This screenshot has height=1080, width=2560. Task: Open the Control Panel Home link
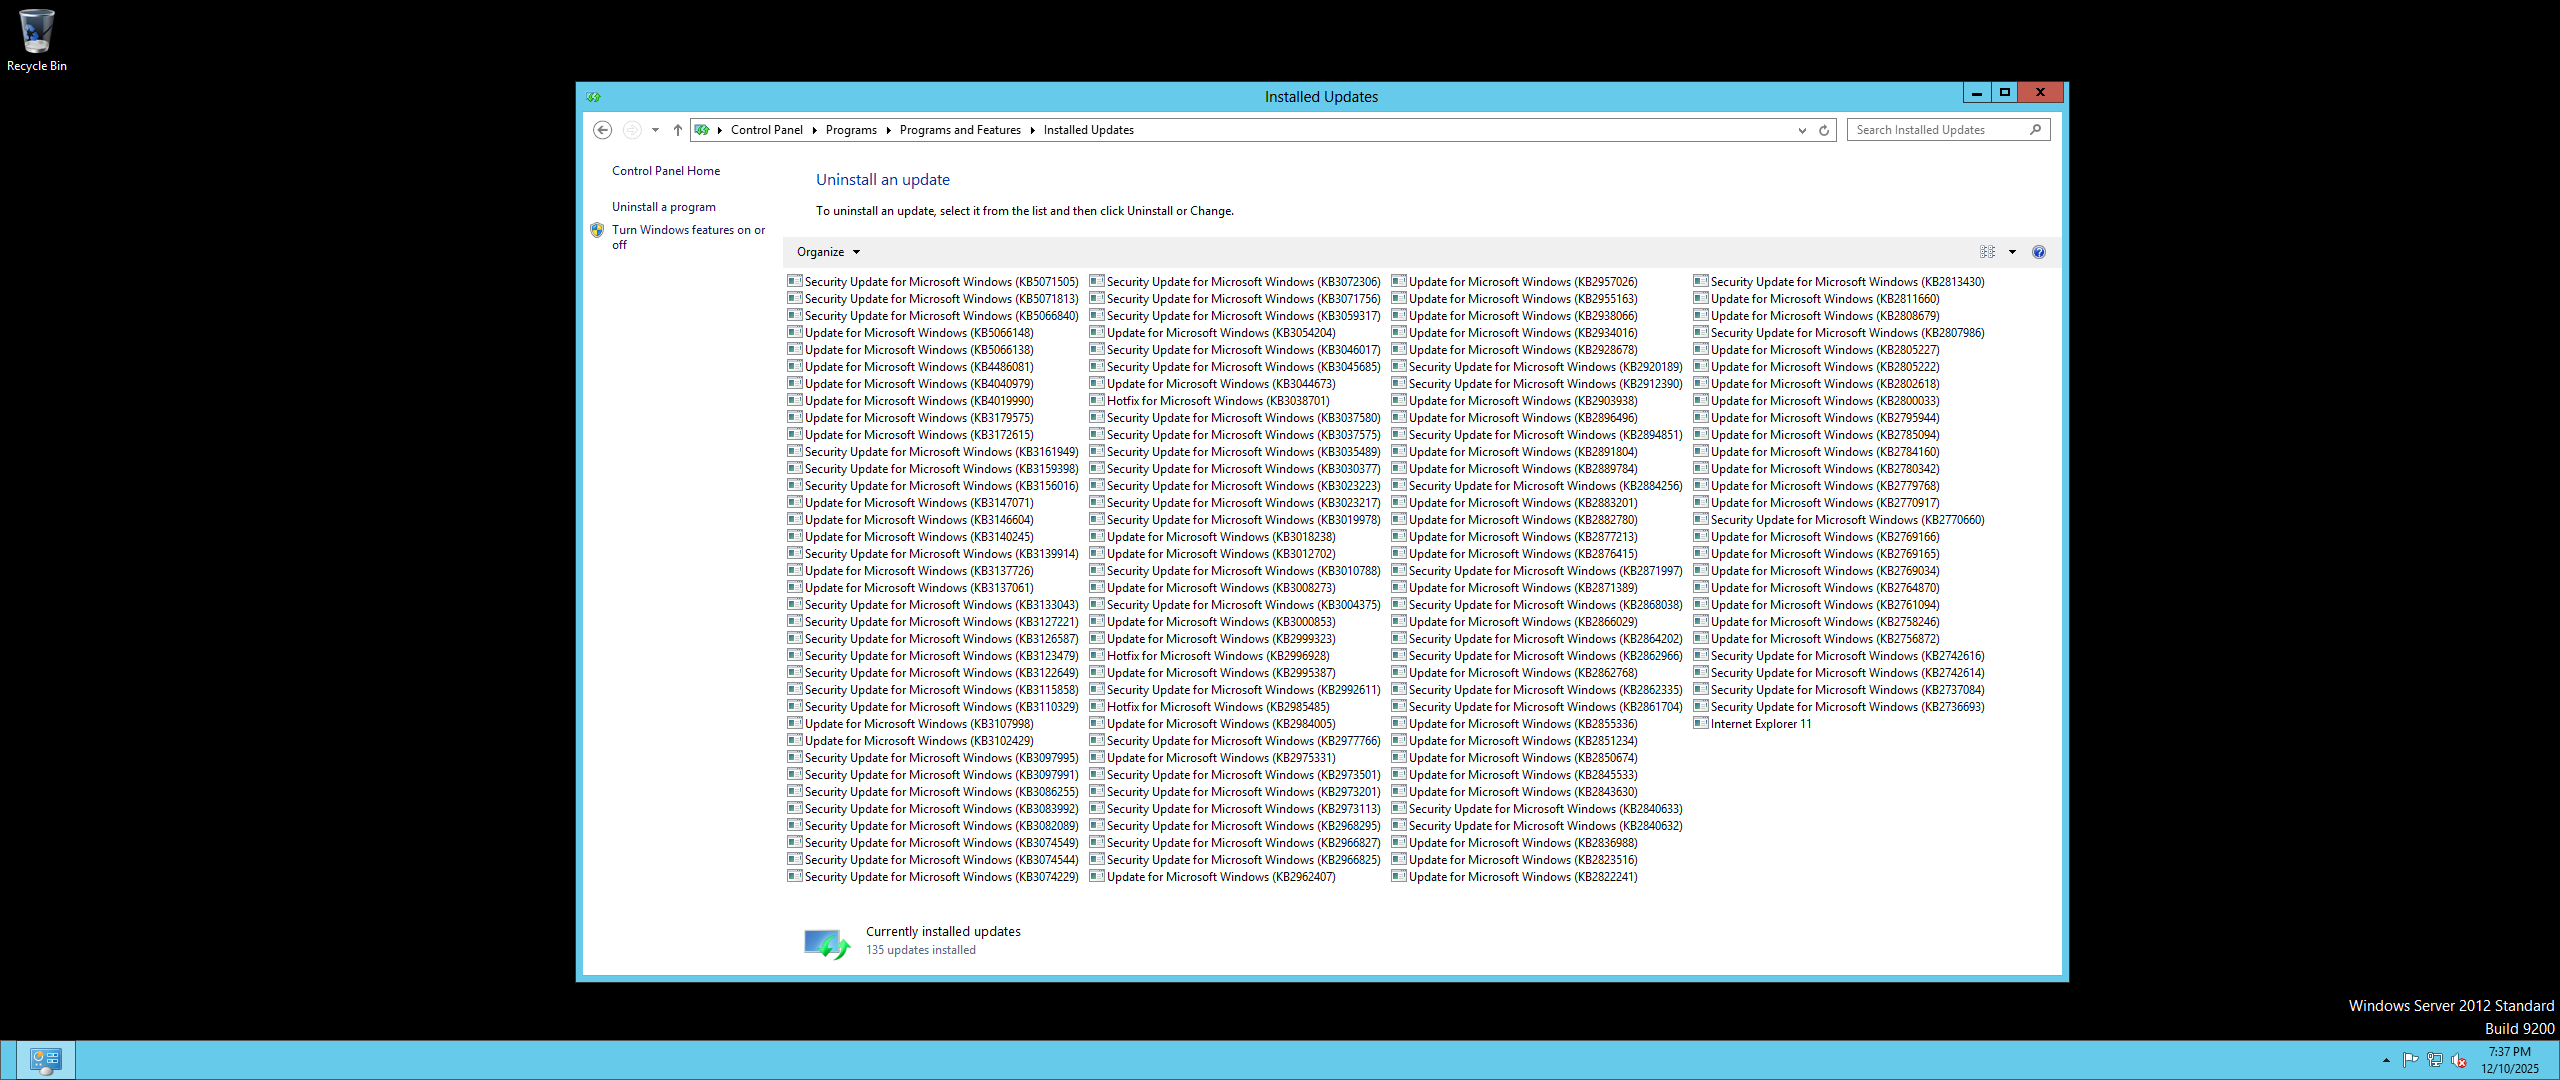(666, 171)
